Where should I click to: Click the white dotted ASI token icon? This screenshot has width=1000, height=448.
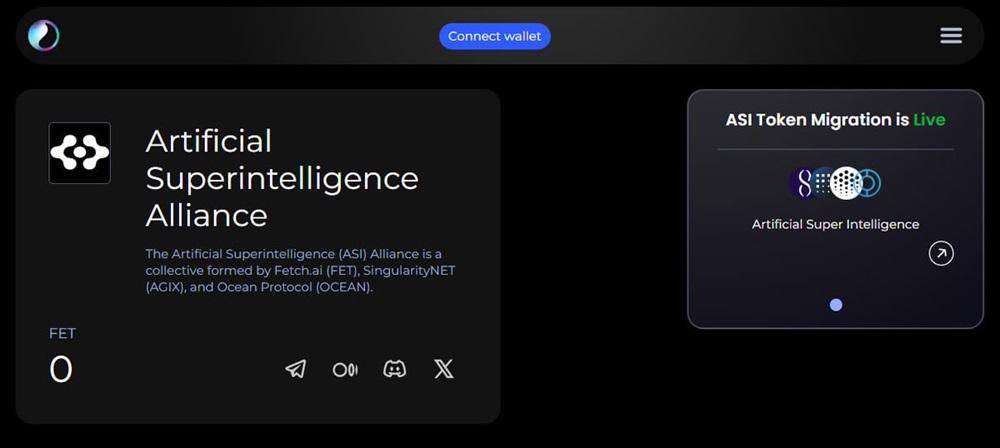846,183
